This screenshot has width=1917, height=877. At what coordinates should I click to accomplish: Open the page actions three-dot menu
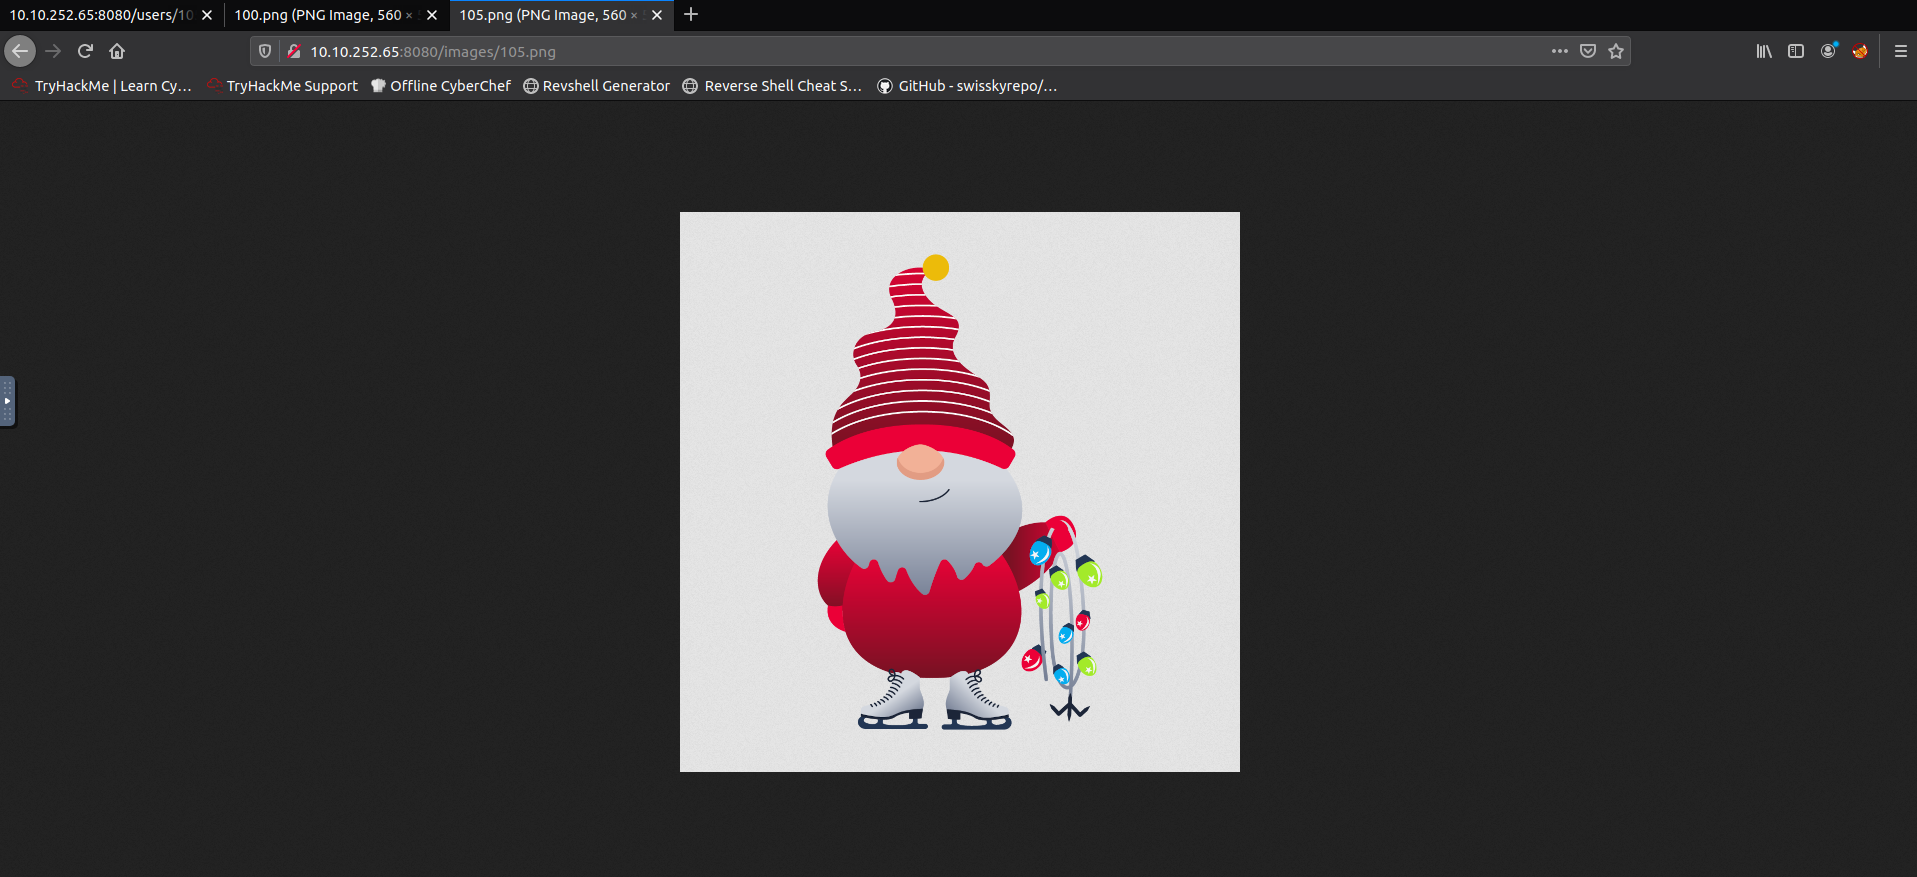click(1560, 51)
